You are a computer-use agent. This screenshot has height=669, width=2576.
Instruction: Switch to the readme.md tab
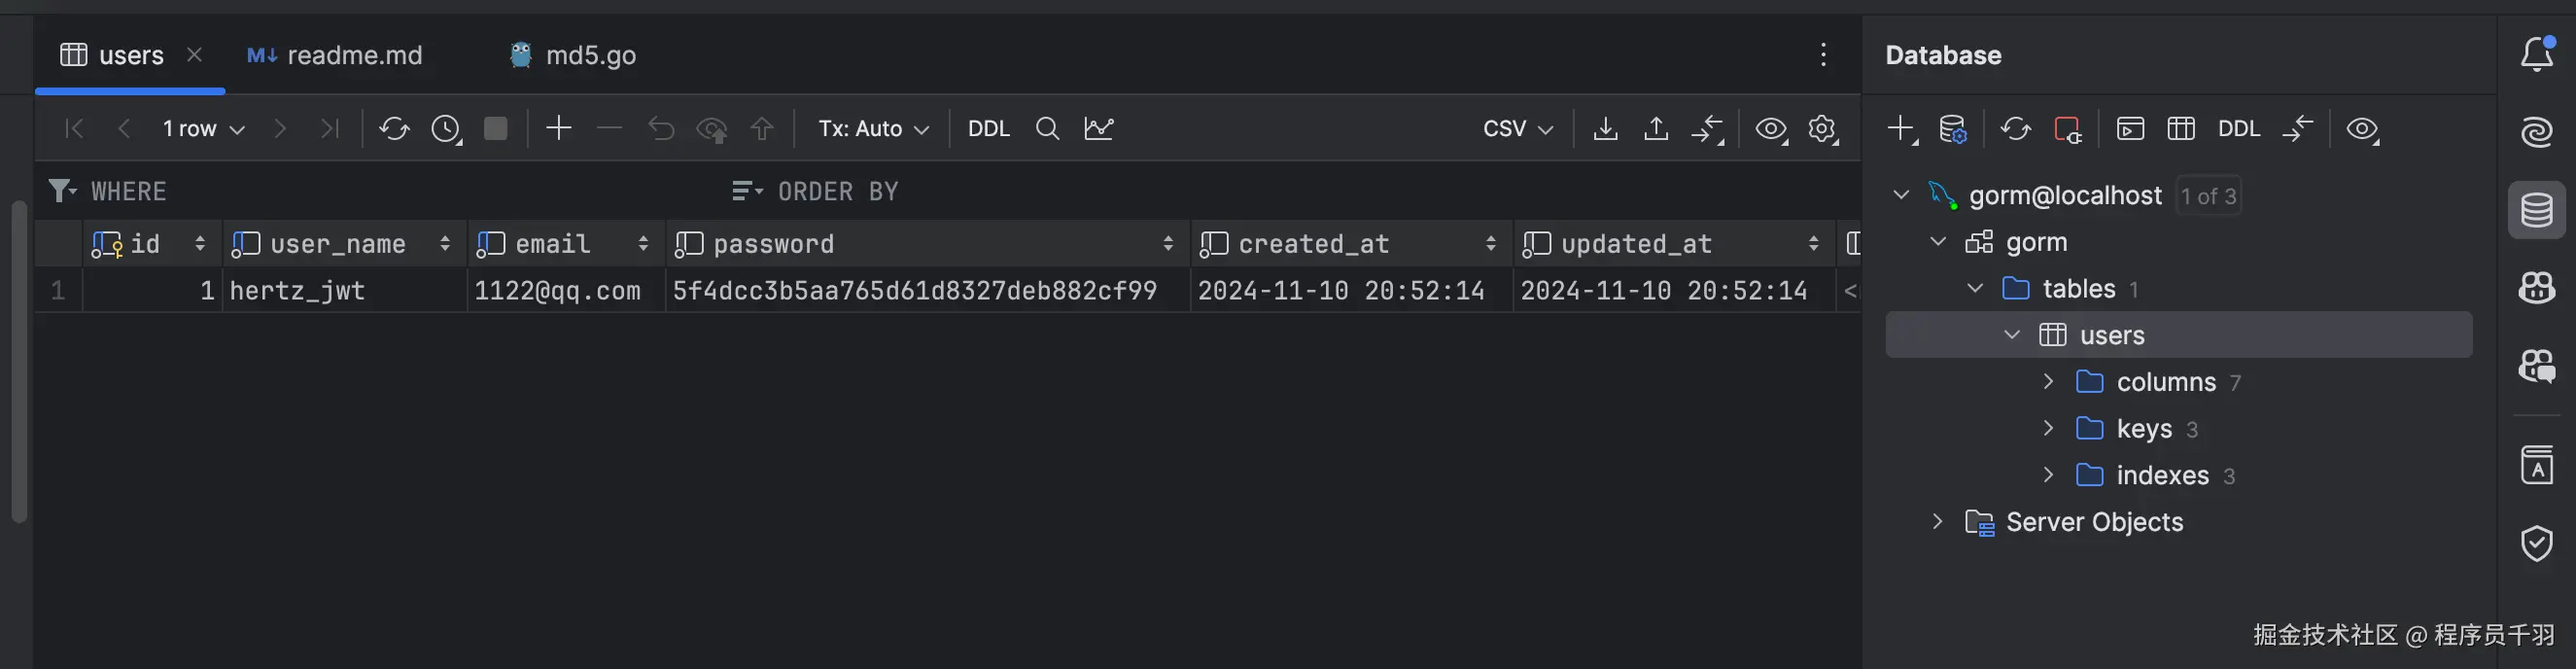point(335,55)
